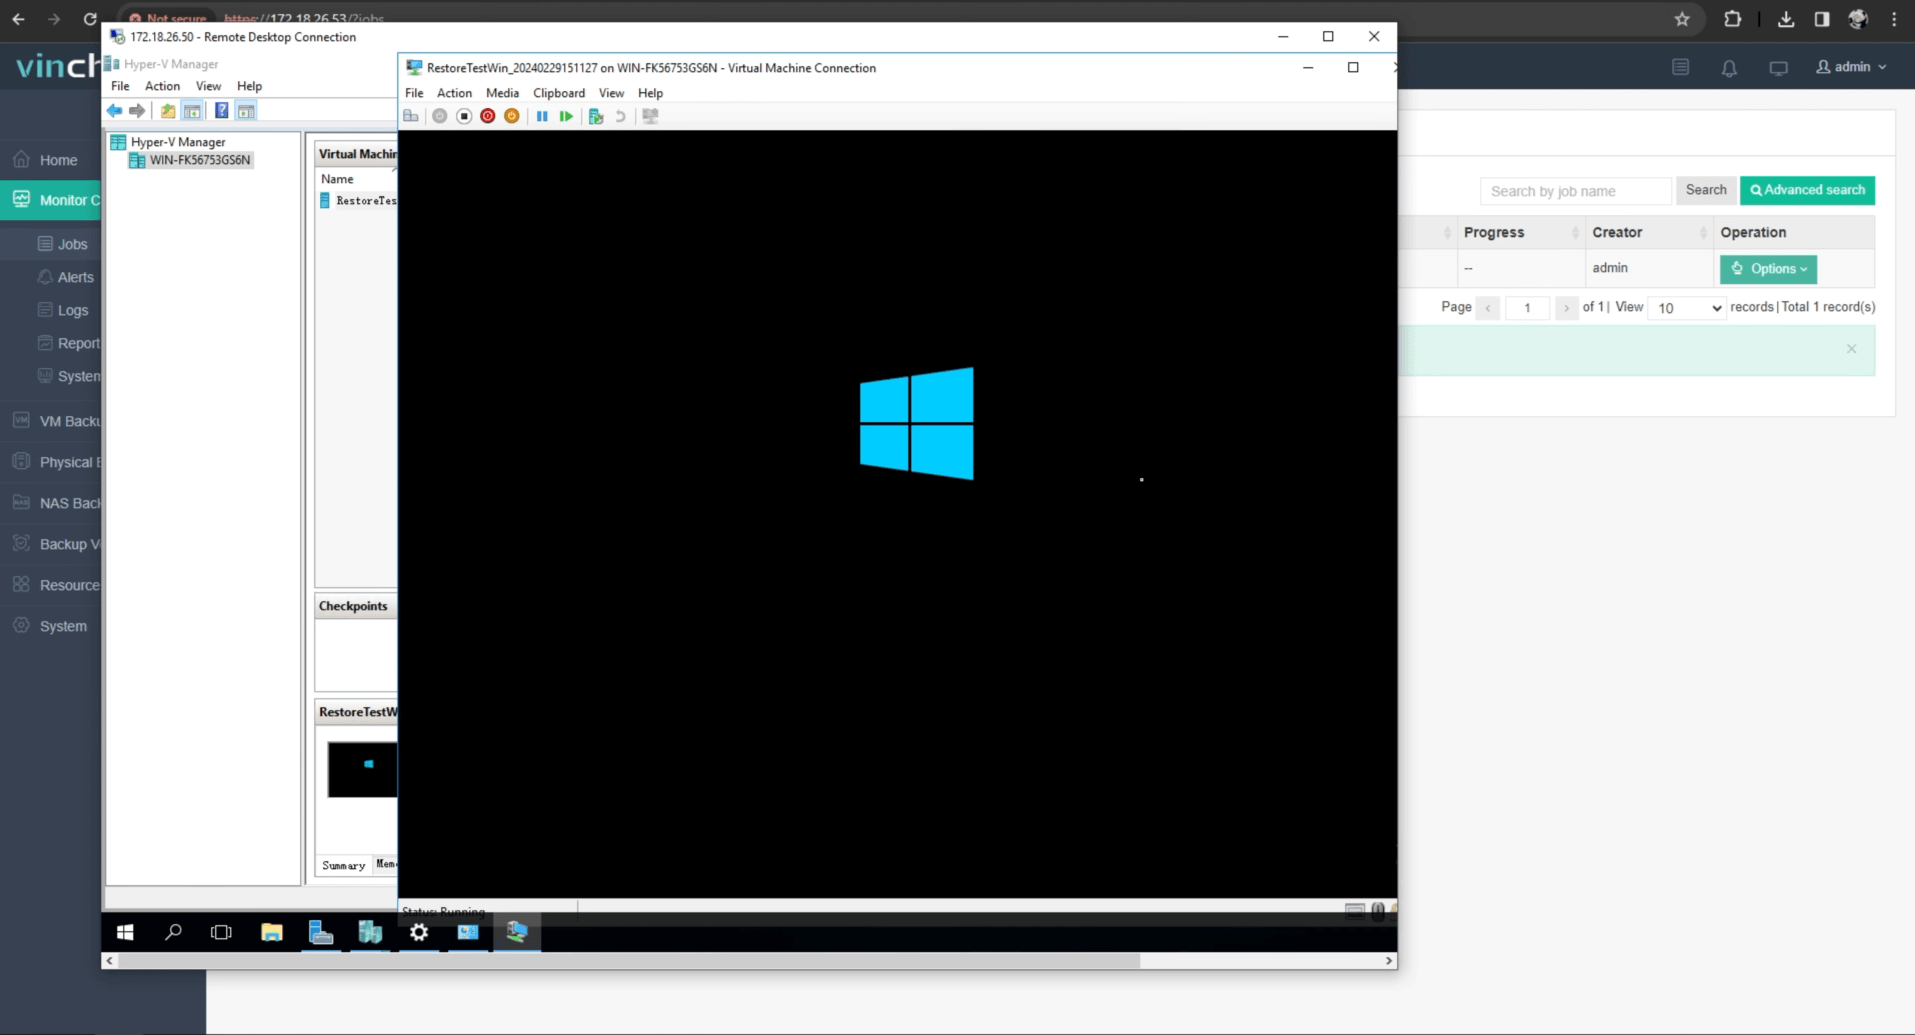Image resolution: width=1915 pixels, height=1035 pixels.
Task: Shut down the VM with the red power icon
Action: [488, 116]
